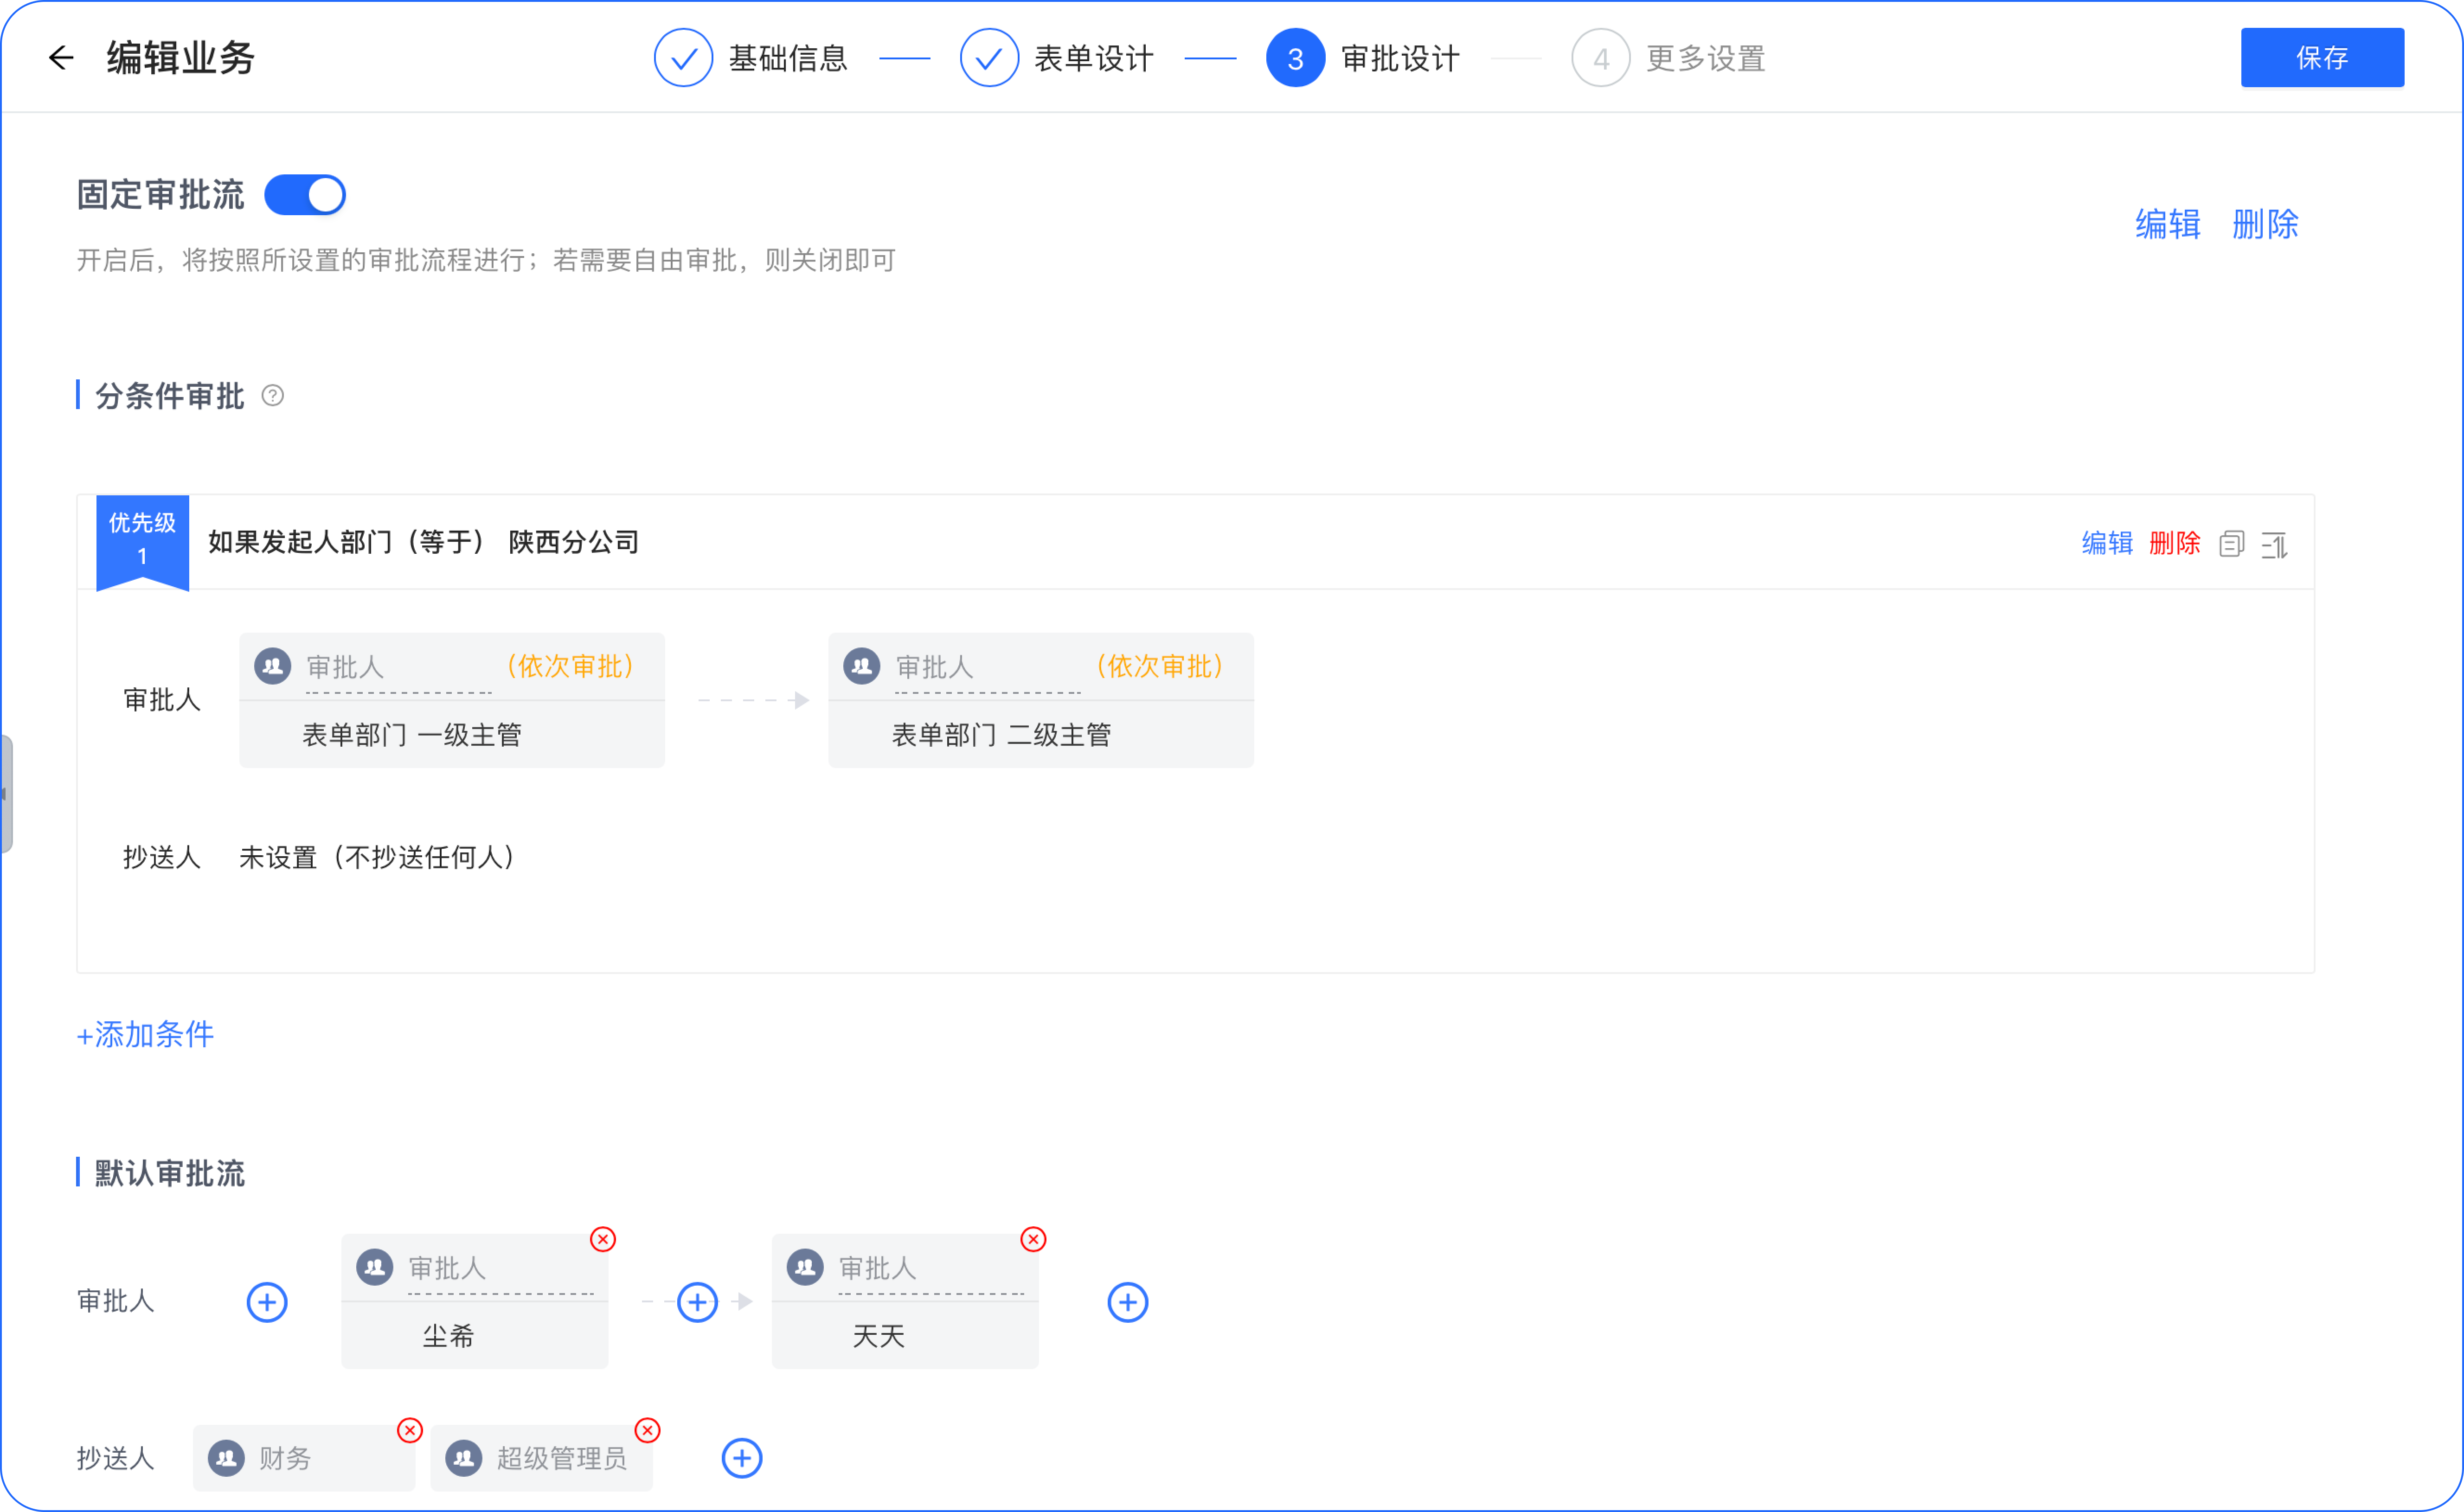Click the avatar icon on 财务 chip

click(x=226, y=1458)
